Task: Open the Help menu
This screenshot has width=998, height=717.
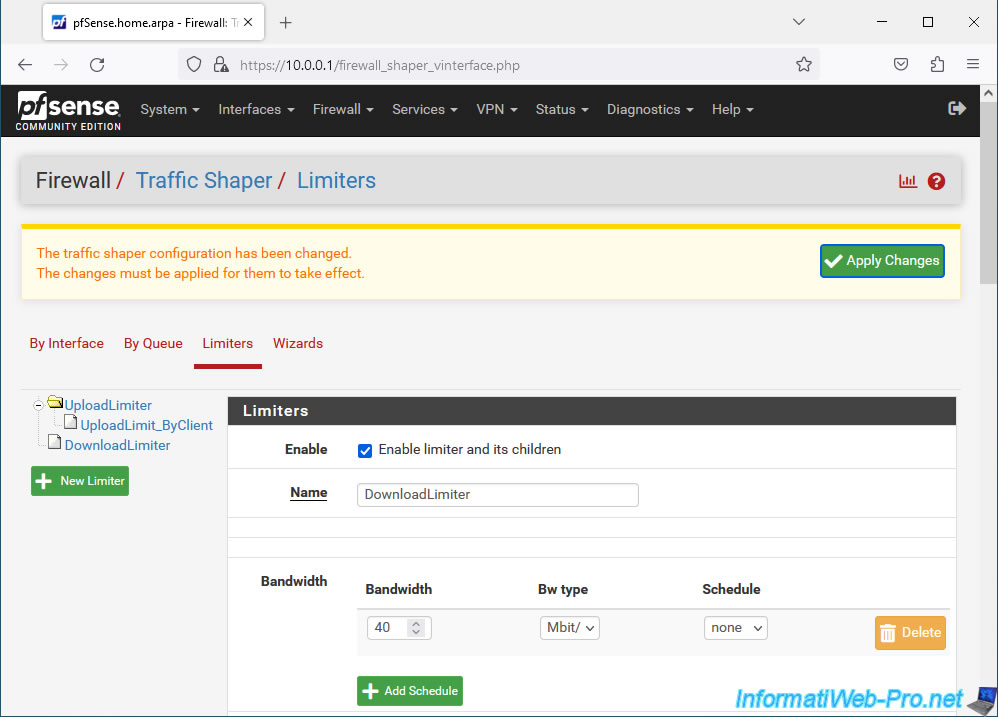Action: click(732, 109)
